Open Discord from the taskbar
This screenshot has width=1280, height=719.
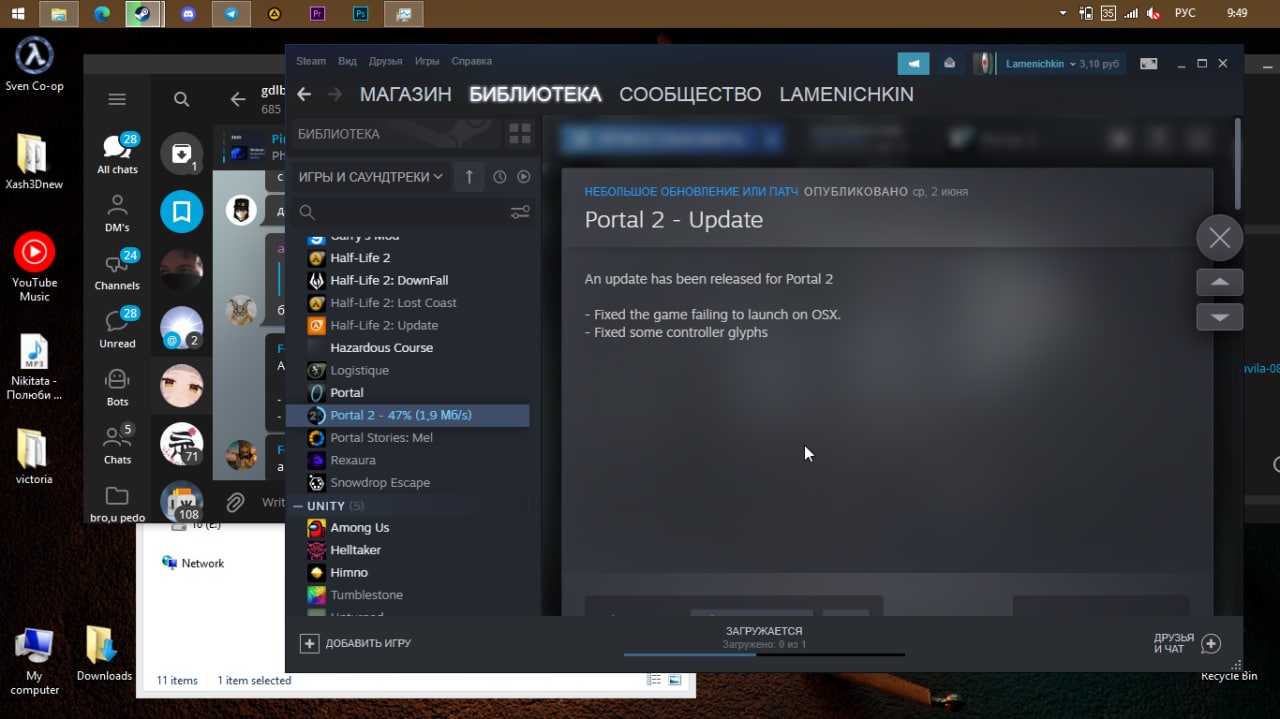point(188,14)
